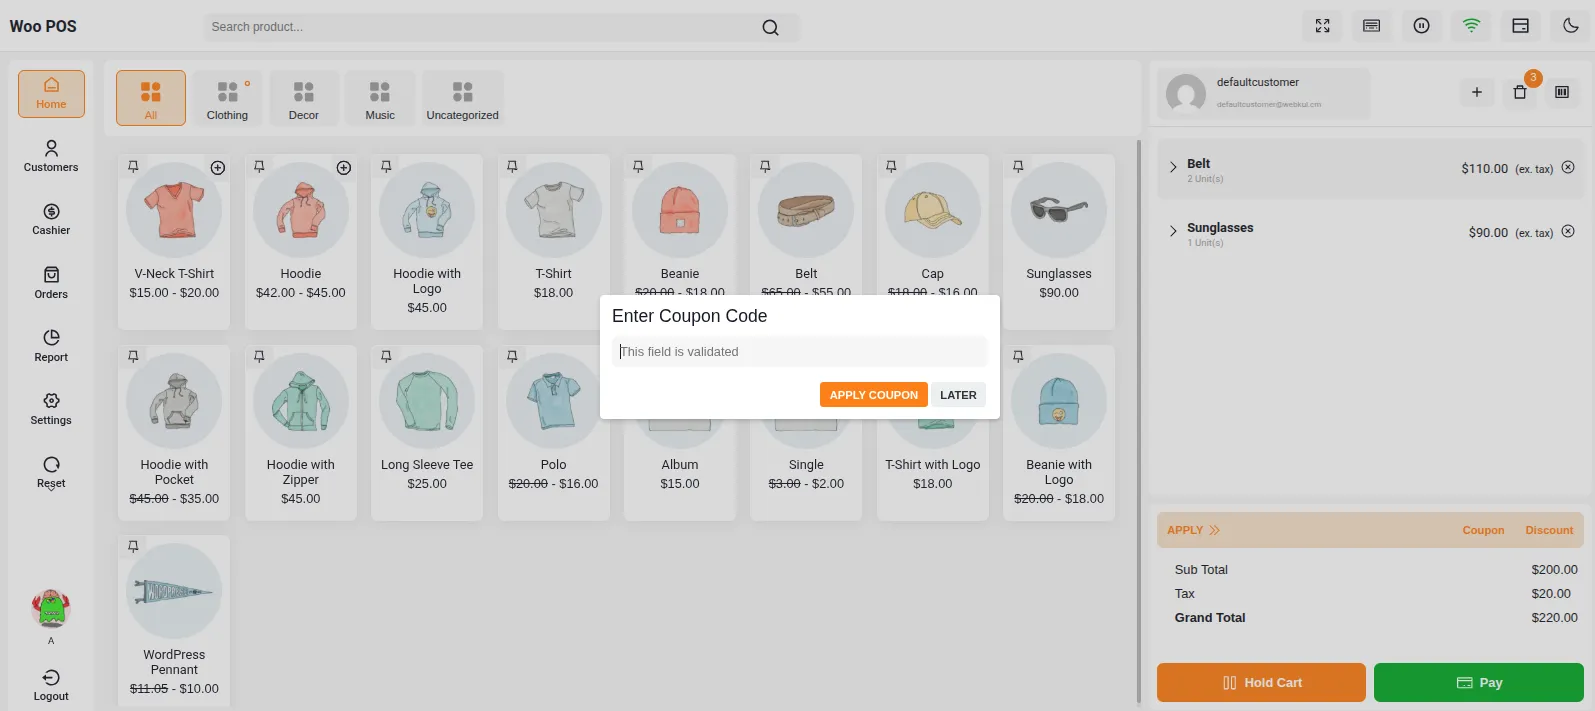Expand the Belt cart item details
Screen dimensions: 1595x711
tap(1173, 168)
